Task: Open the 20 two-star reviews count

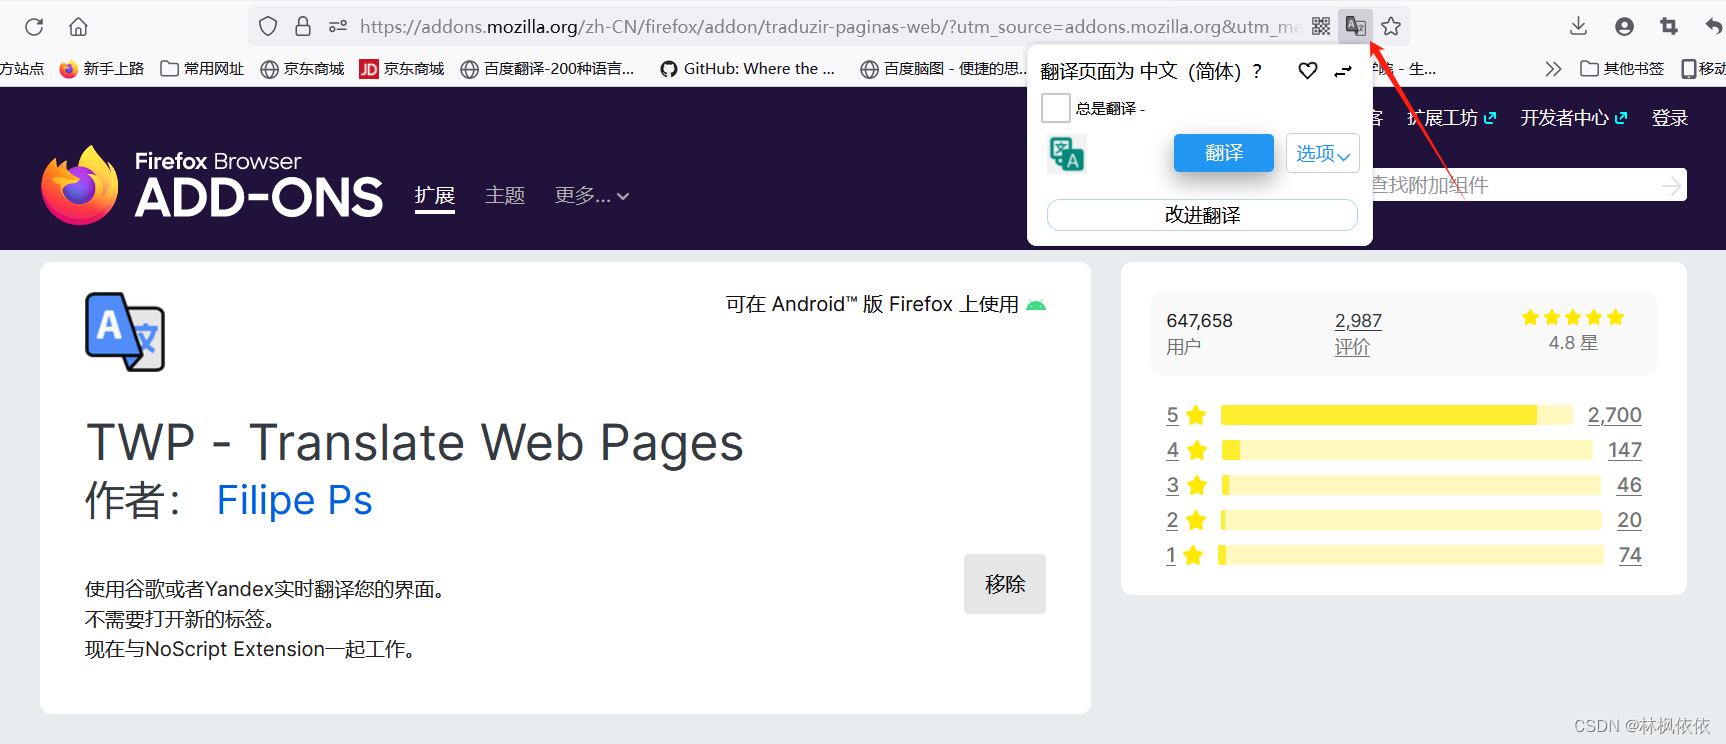Action: pos(1629,520)
